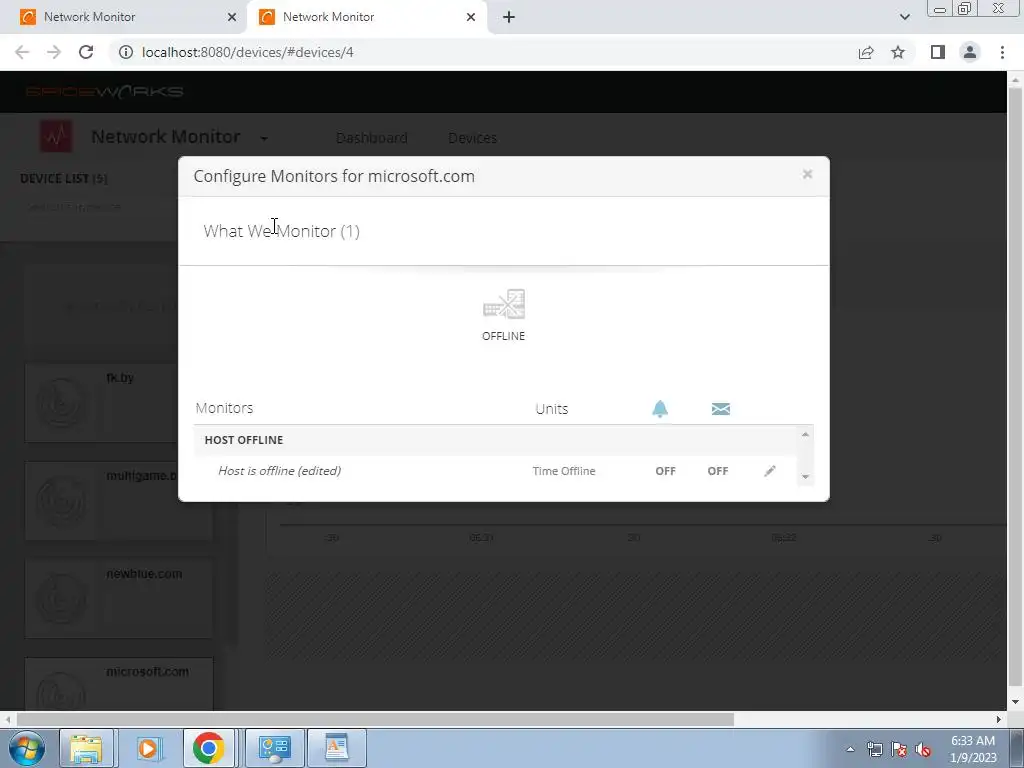Show hidden system tray icons
The height and width of the screenshot is (768, 1024).
(850, 749)
